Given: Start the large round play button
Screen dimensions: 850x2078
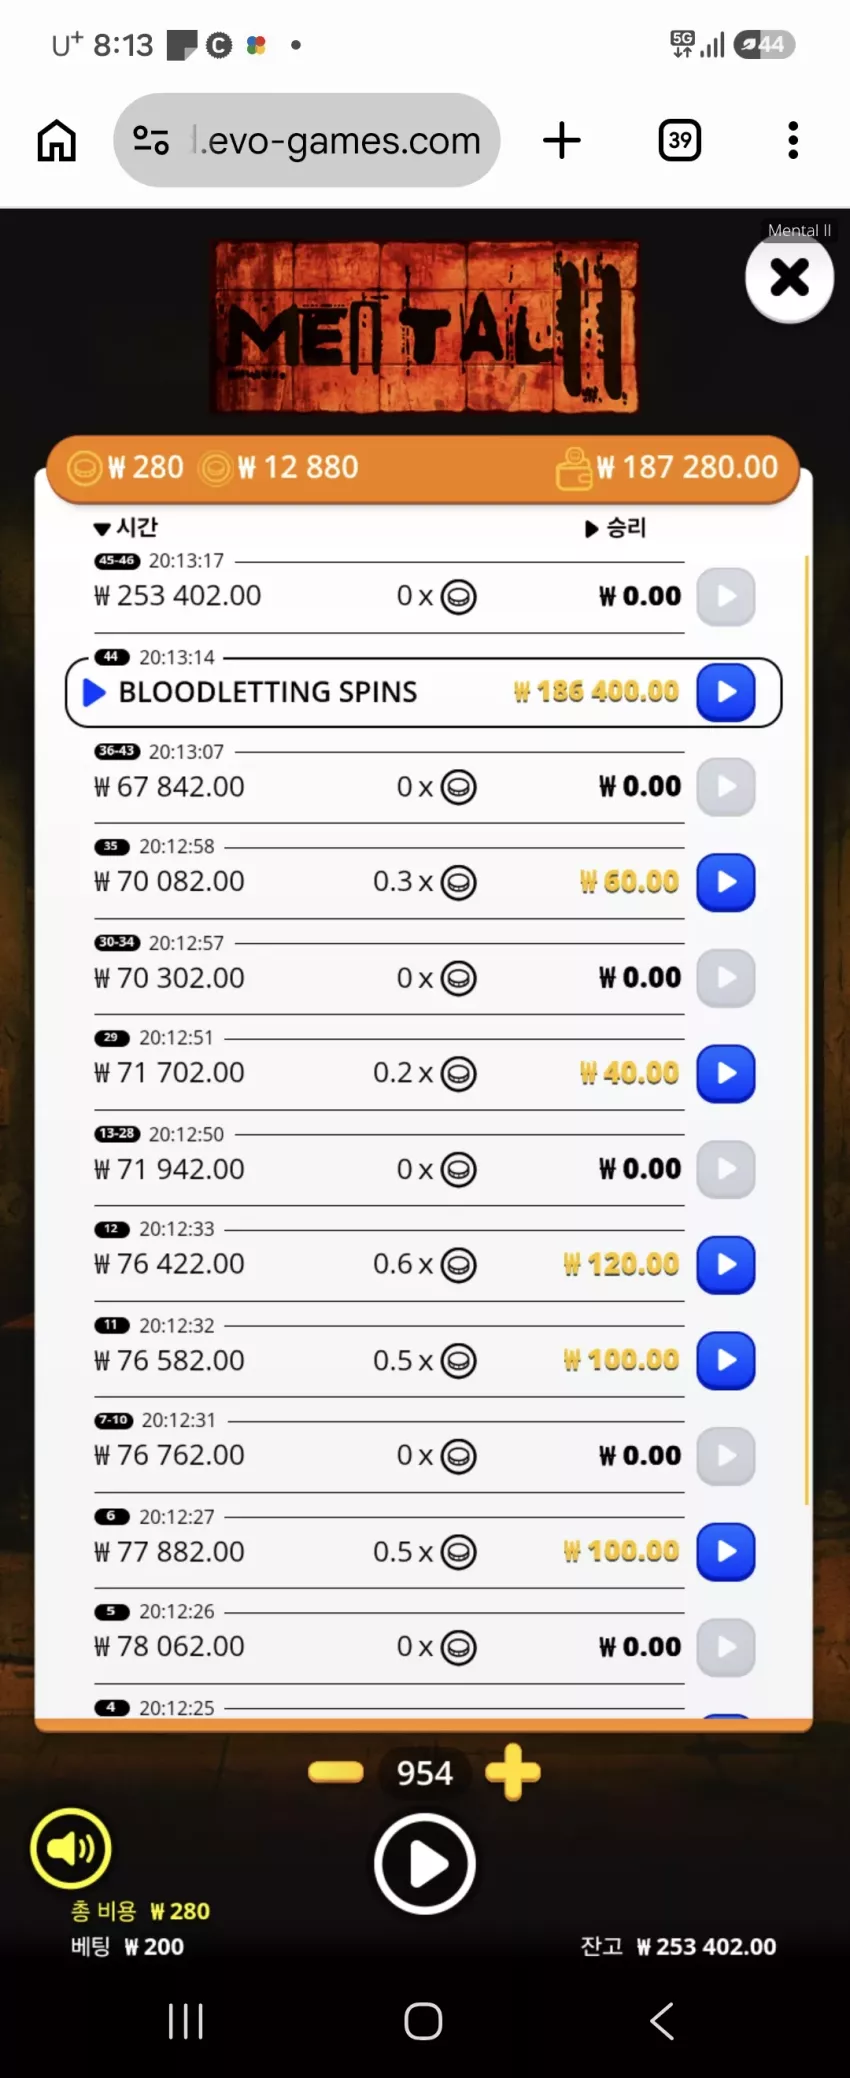Looking at the screenshot, I should [425, 1864].
